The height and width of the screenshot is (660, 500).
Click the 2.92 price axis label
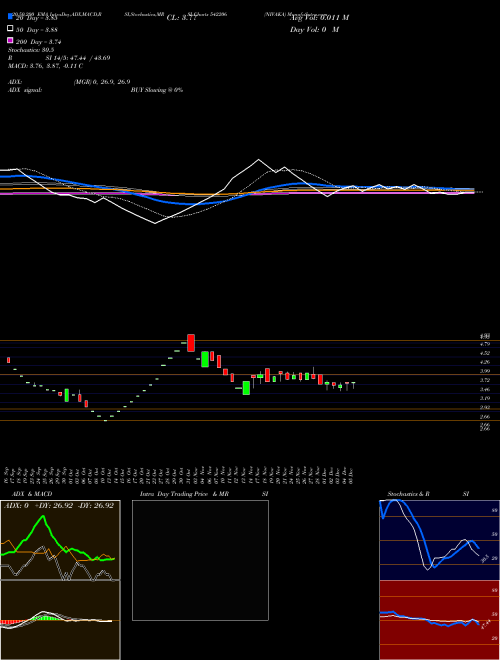(x=485, y=407)
